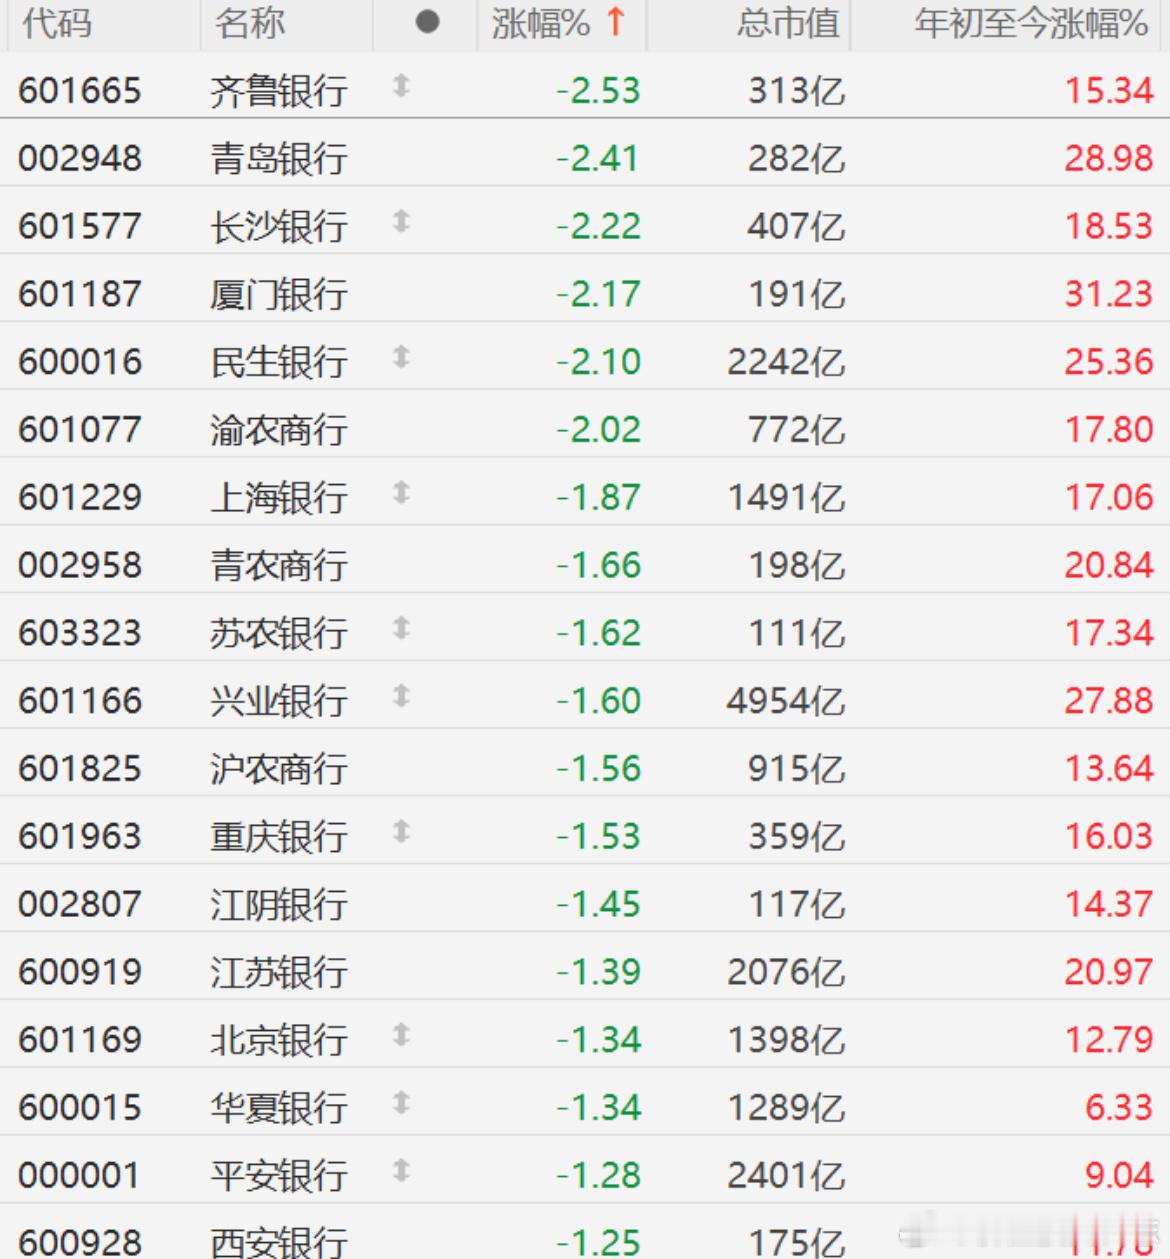Select the 长沙银行 stock name

pyautogui.click(x=279, y=226)
